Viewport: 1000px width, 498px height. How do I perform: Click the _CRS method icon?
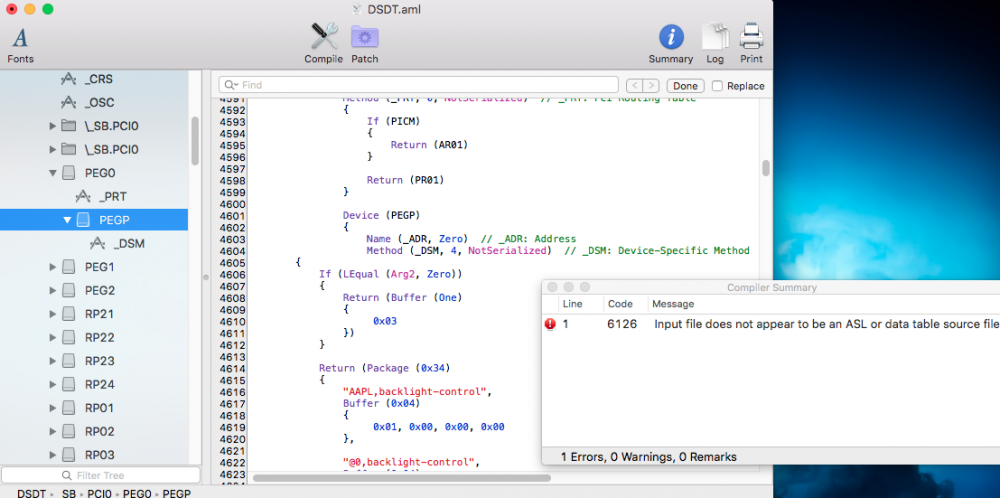68,79
